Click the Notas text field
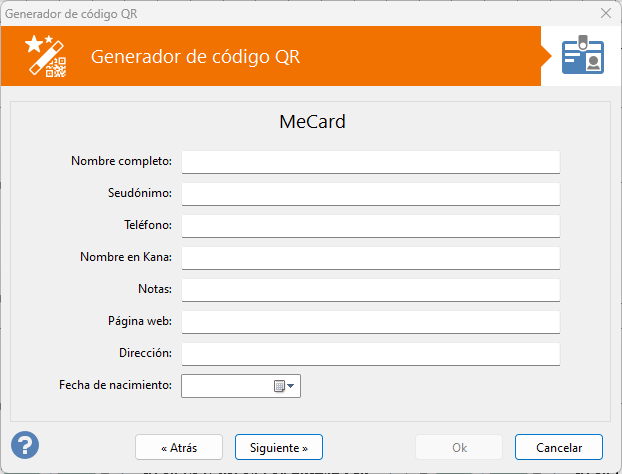 pyautogui.click(x=370, y=290)
